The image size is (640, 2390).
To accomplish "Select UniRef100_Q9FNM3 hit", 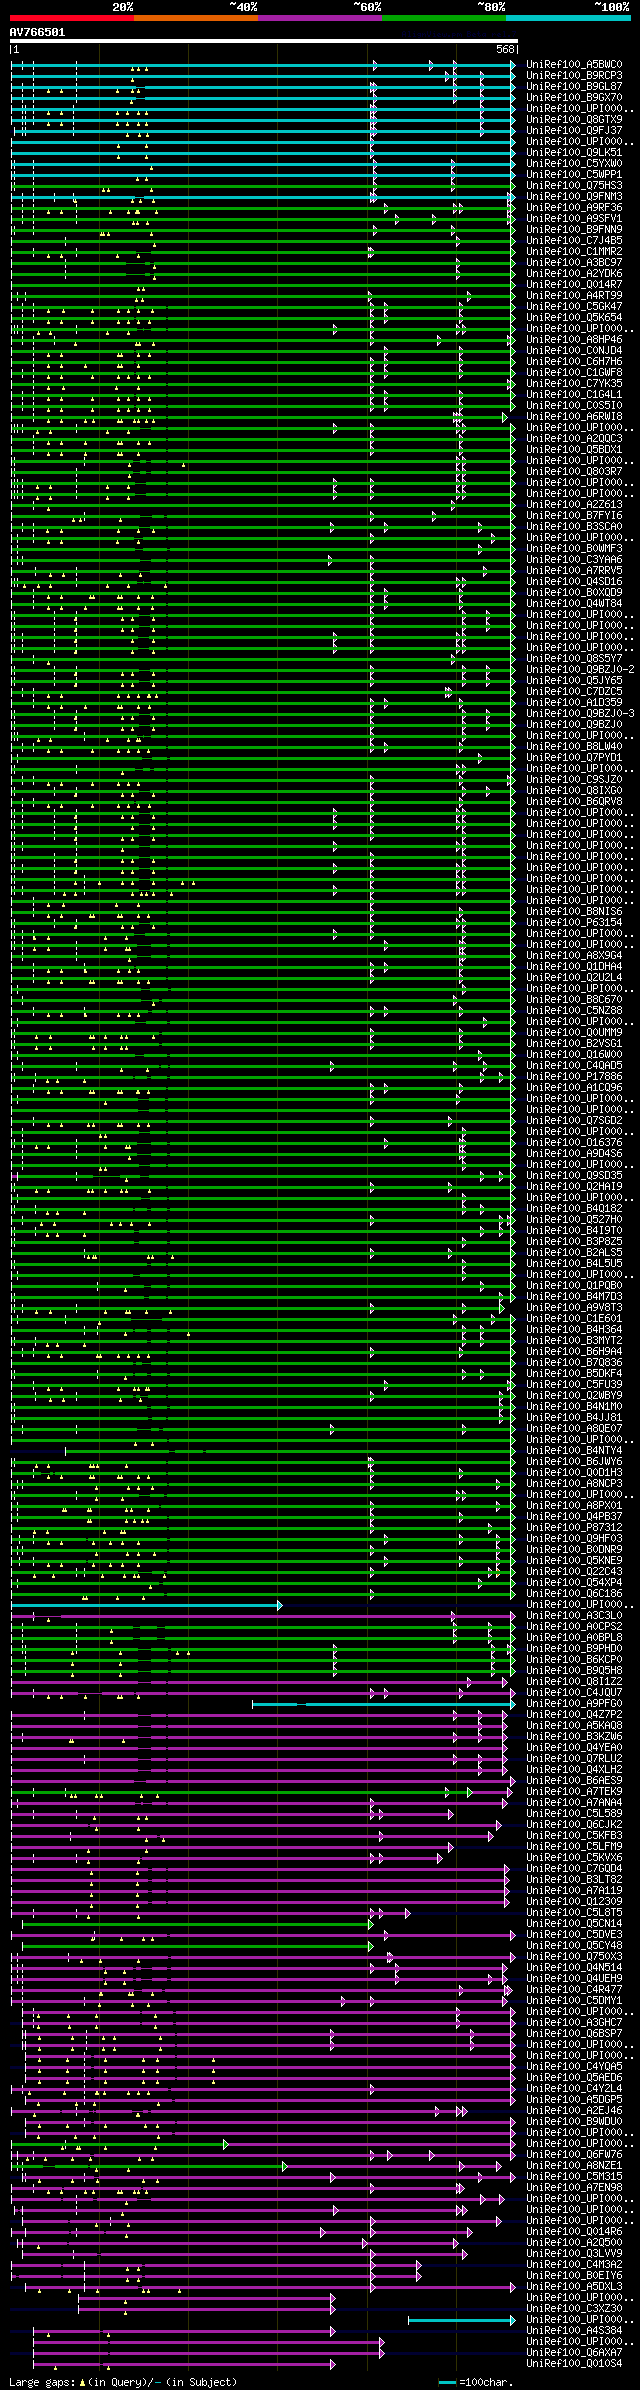I will (574, 197).
